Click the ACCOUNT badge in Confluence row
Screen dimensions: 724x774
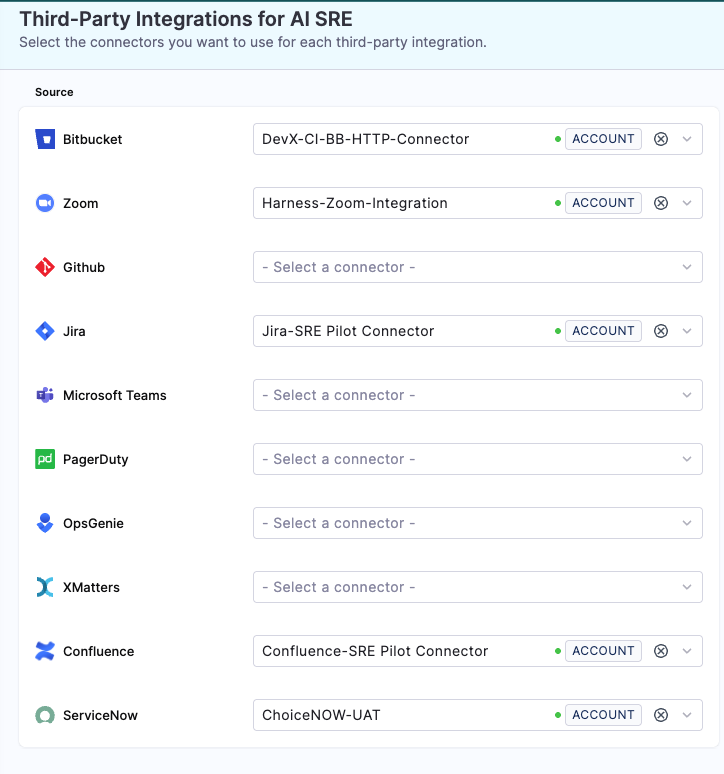(603, 651)
